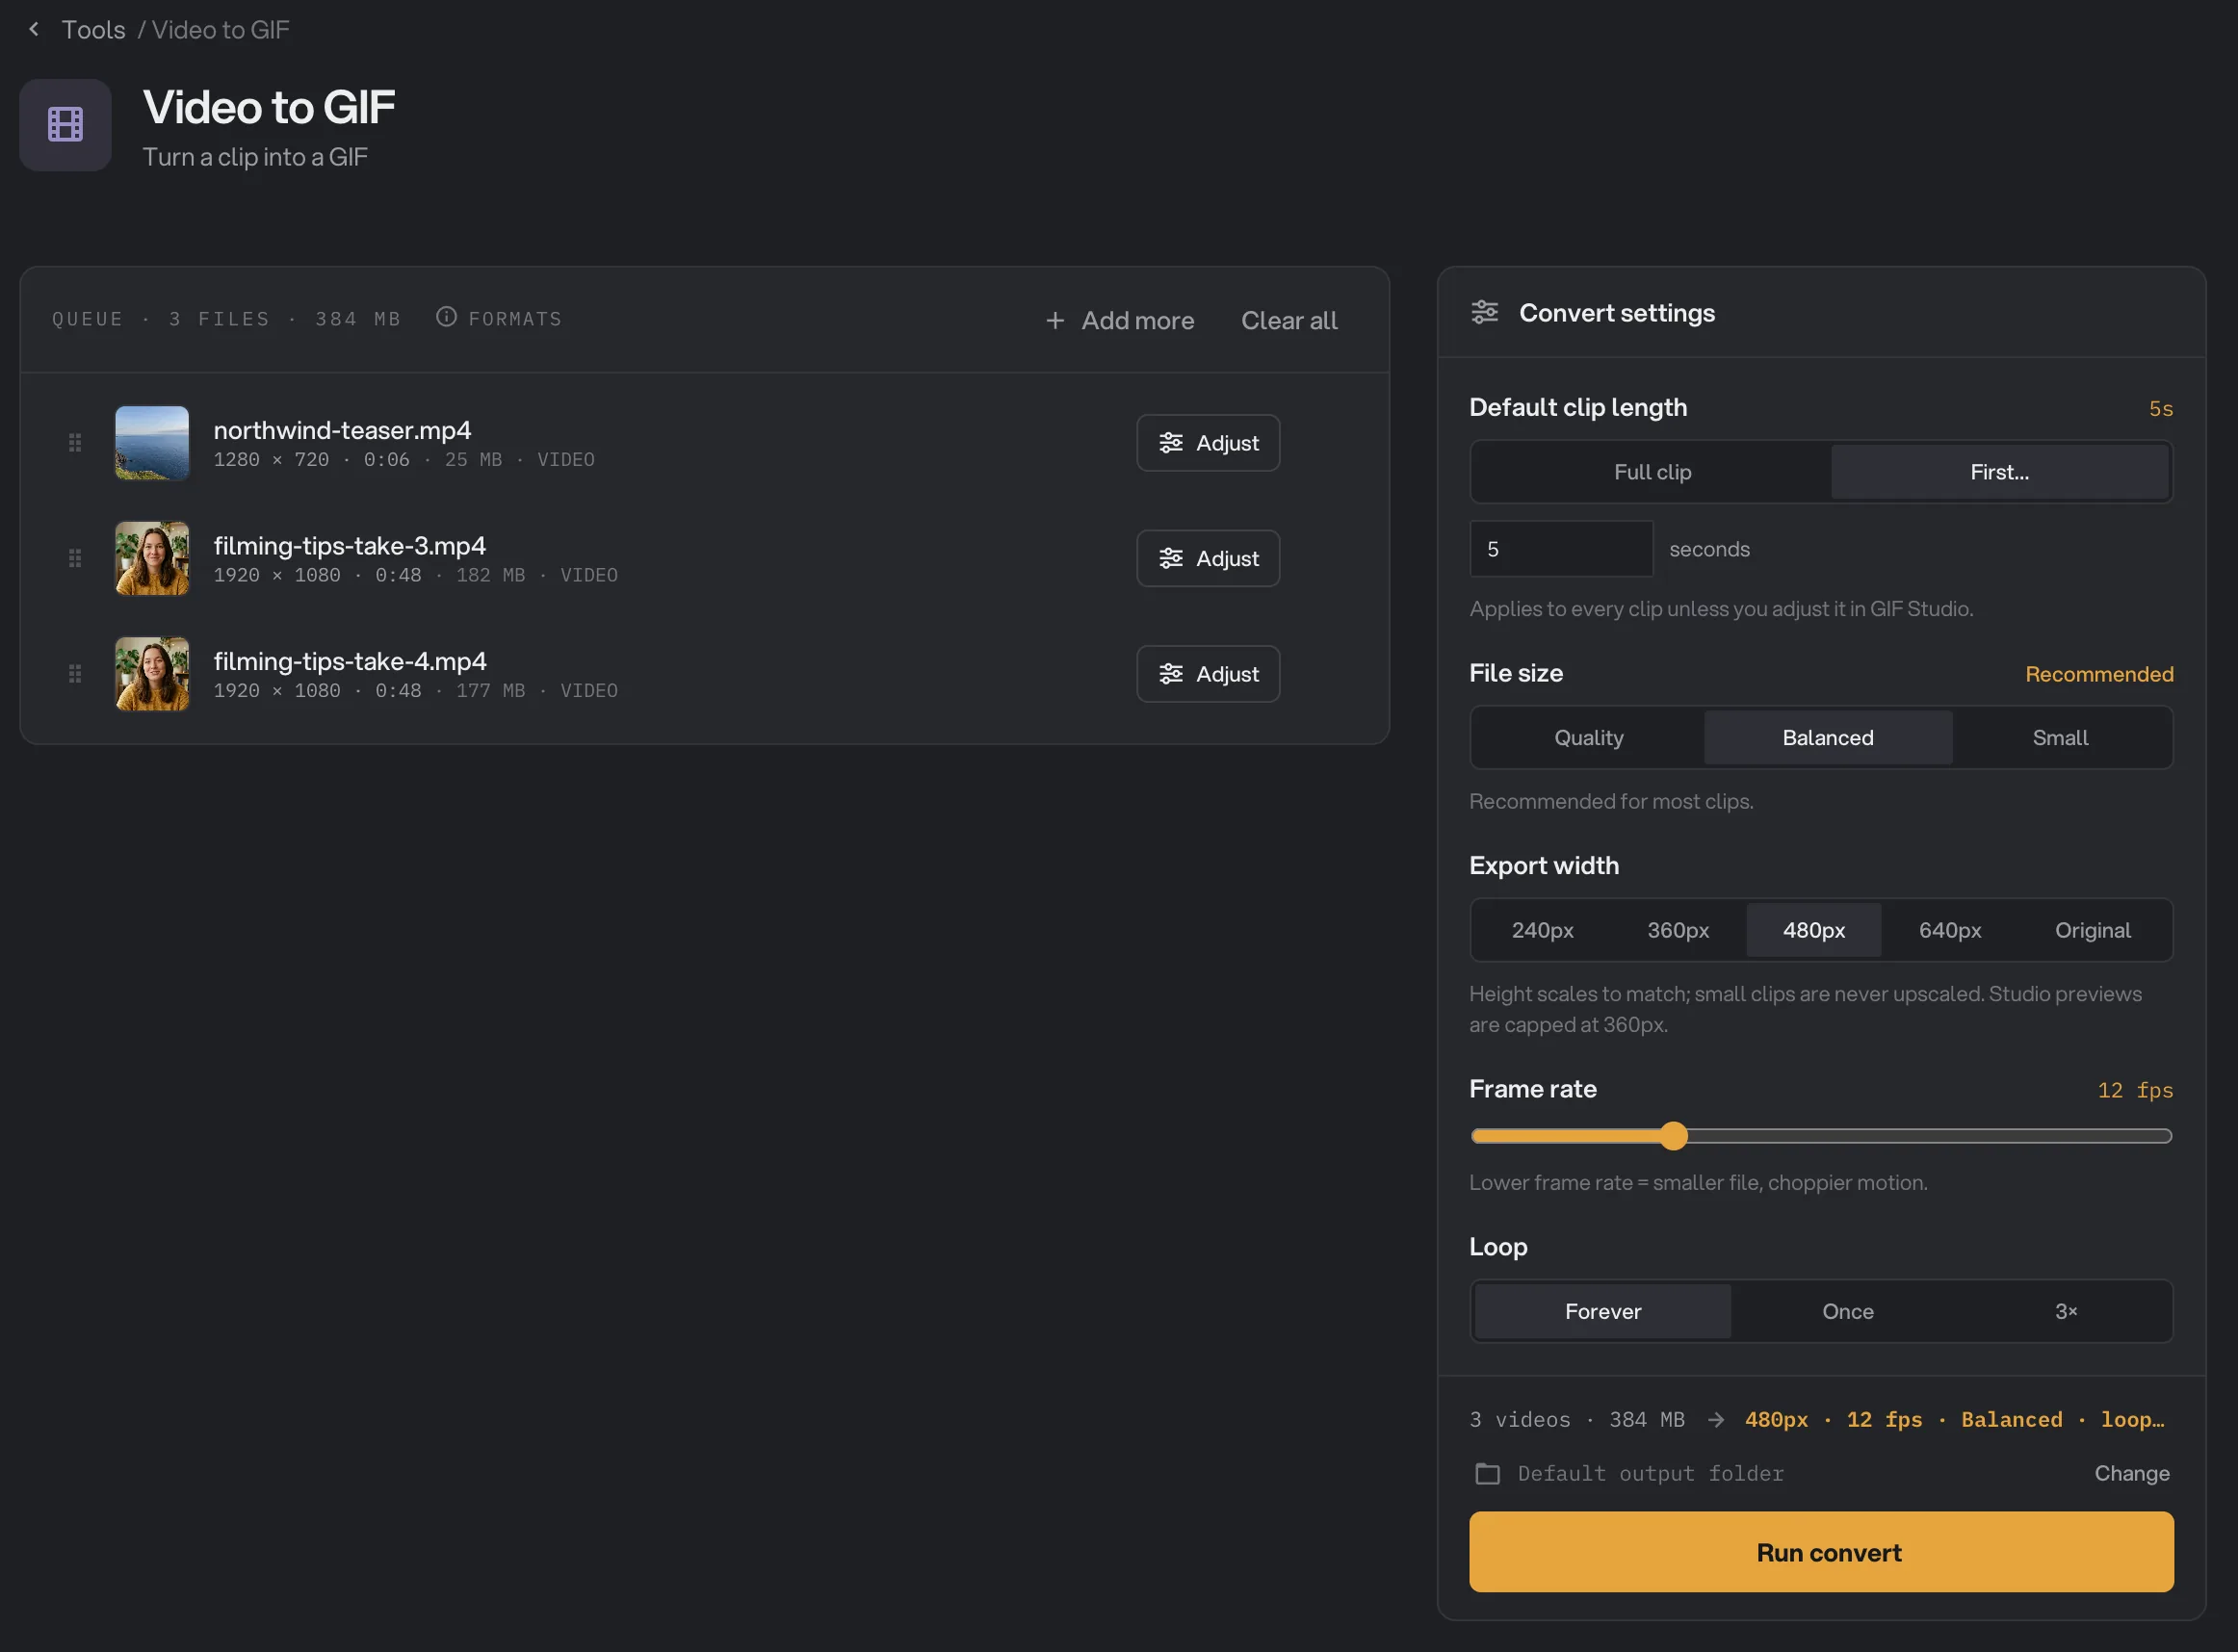Adjust settings for filming-tips-take-3.mp4
Viewport: 2238px width, 1652px height.
click(x=1208, y=558)
